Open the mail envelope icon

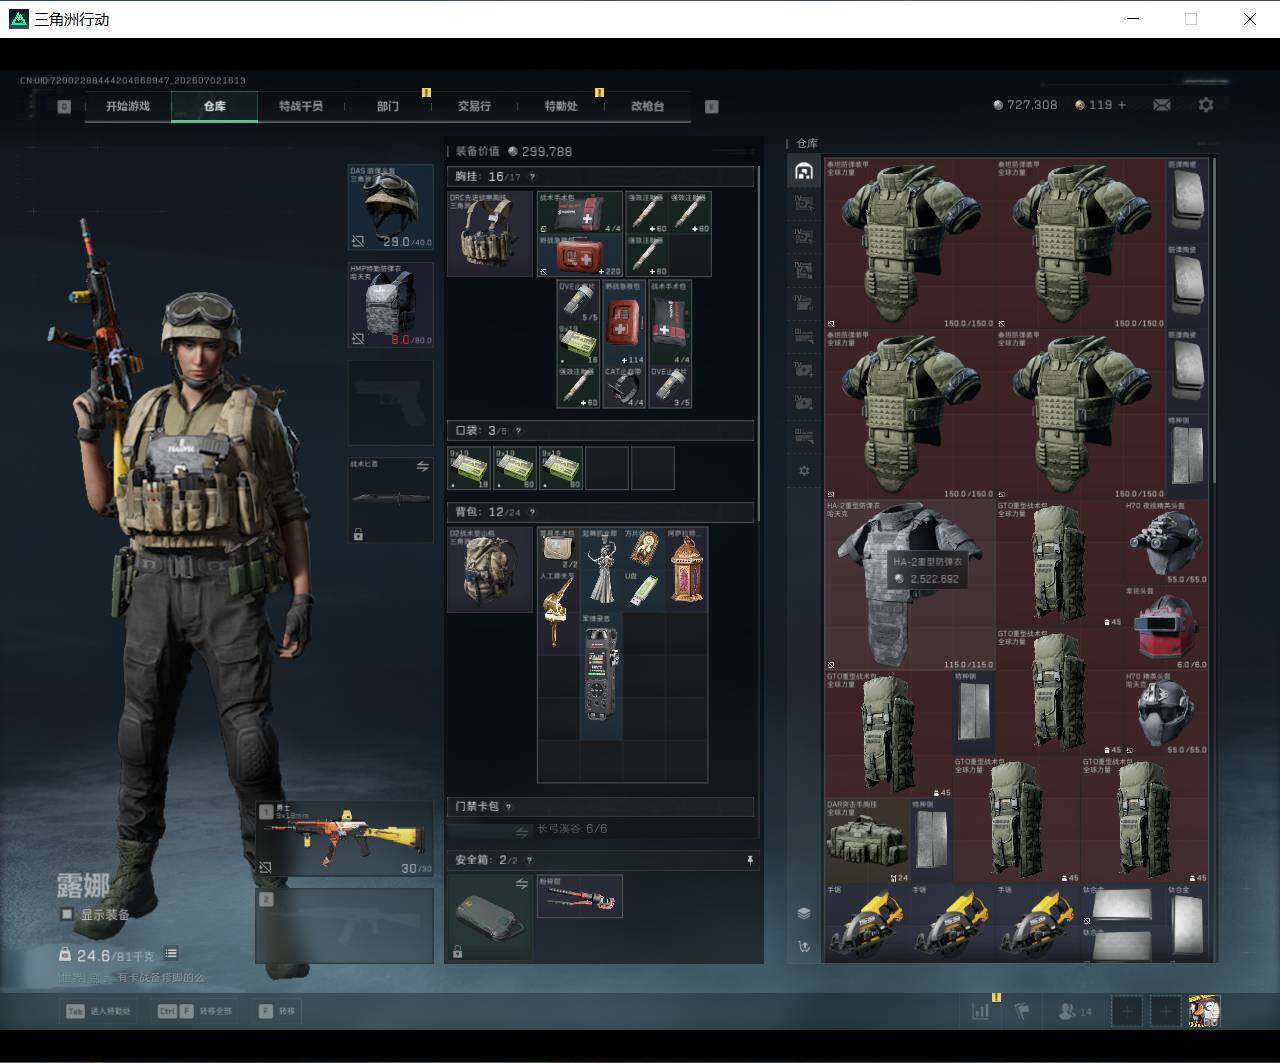1161,104
